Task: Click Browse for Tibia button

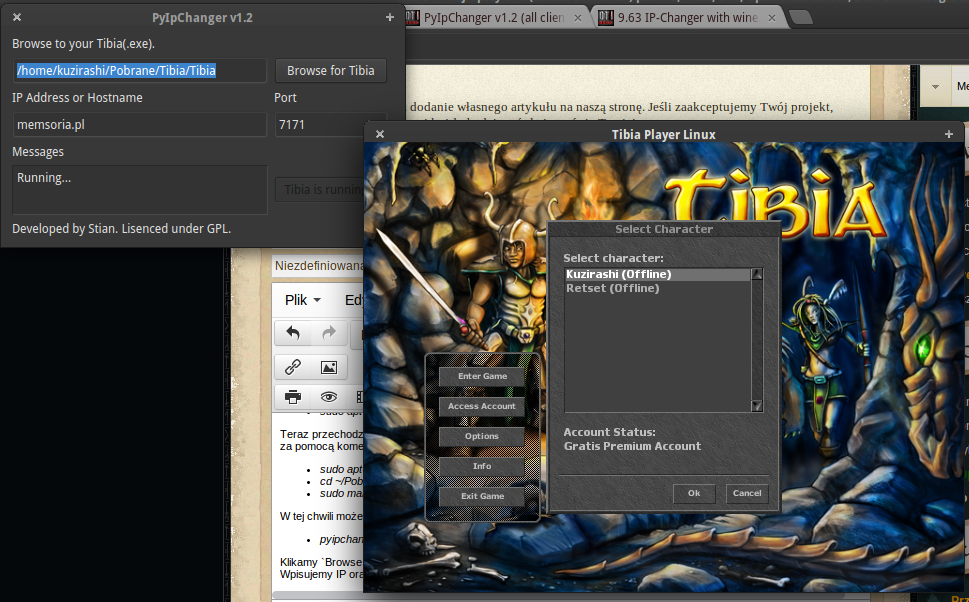Action: click(331, 70)
